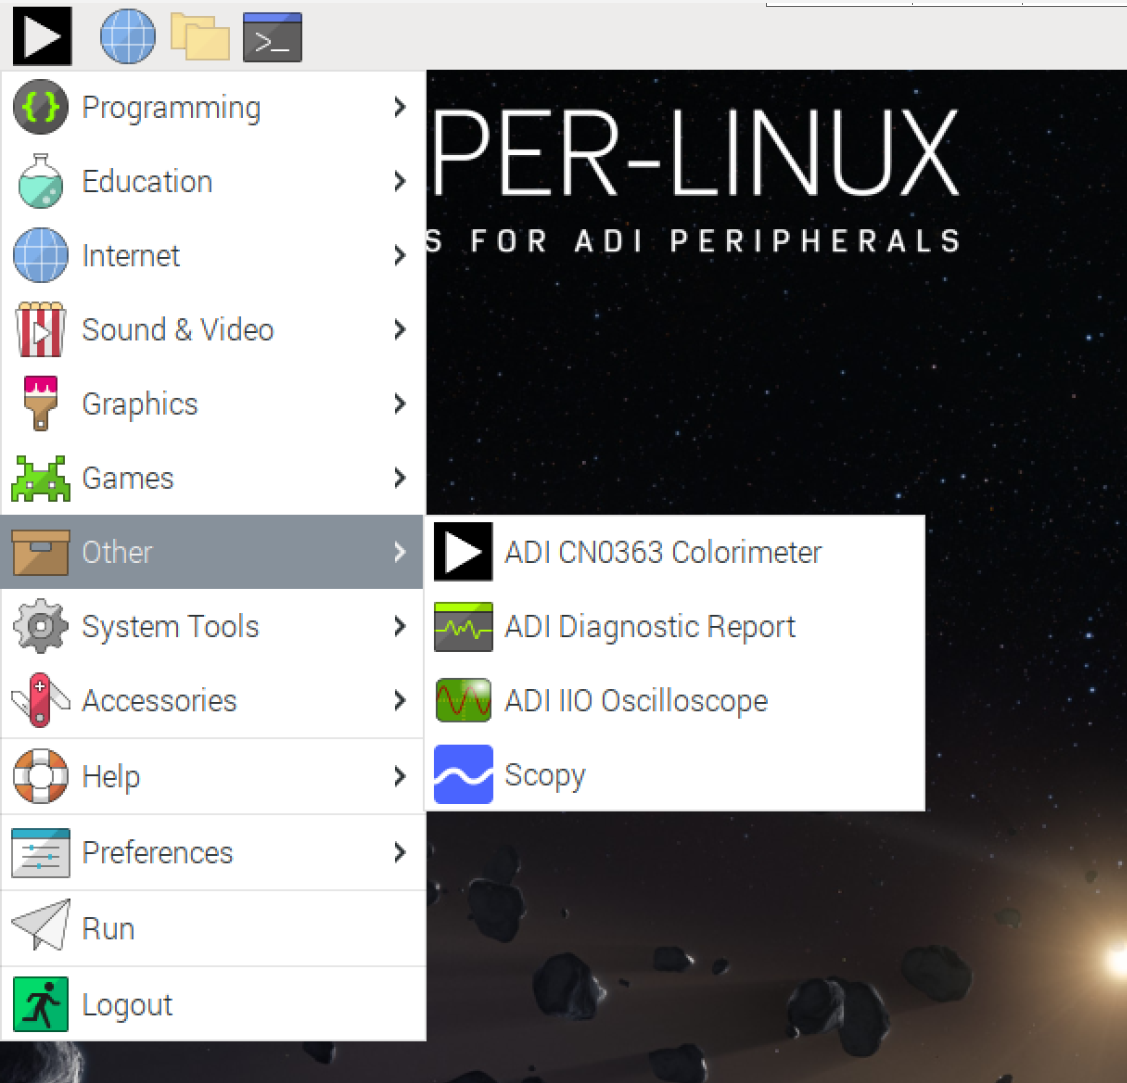
Task: Launch ADI Diagnostic Report
Action: [x=675, y=627]
